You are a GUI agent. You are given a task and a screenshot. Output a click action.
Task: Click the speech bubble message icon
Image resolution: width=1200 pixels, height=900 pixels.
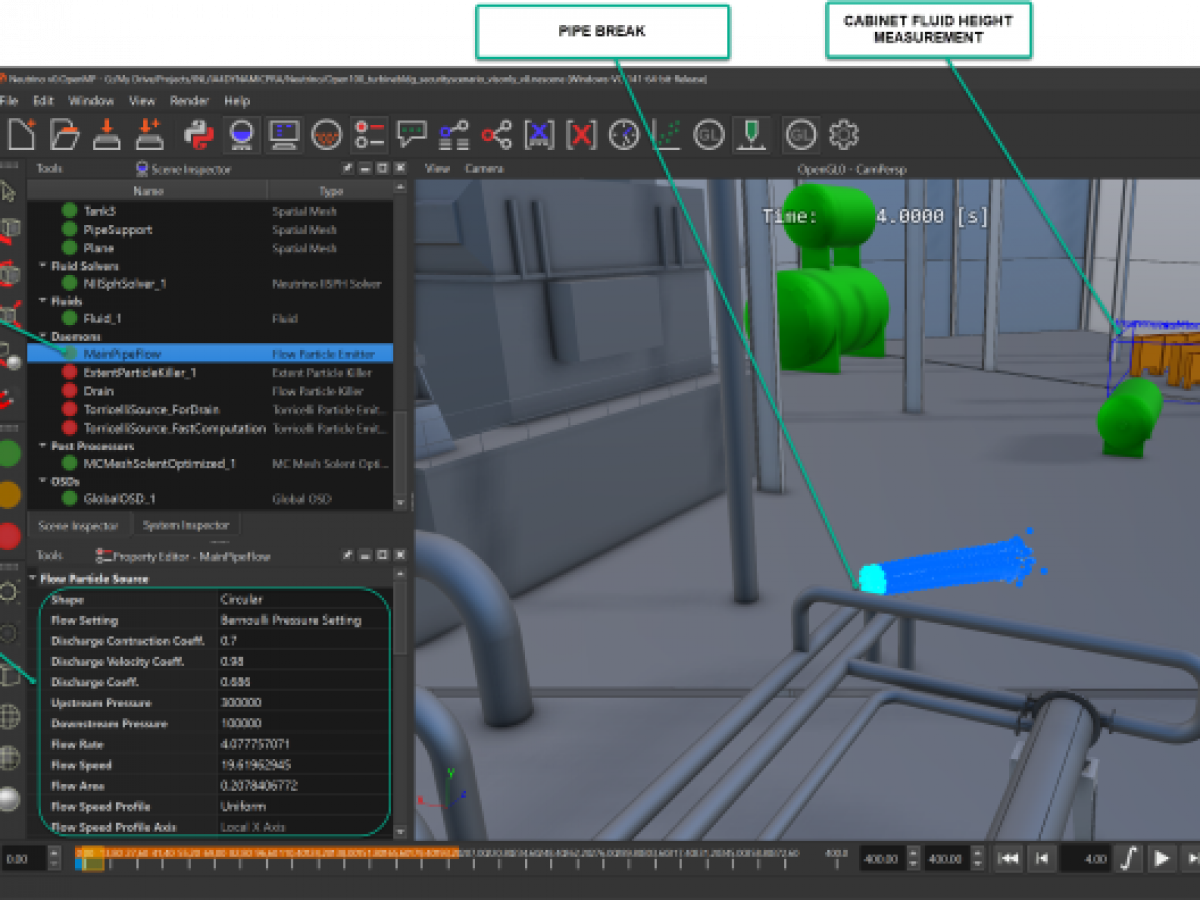411,134
